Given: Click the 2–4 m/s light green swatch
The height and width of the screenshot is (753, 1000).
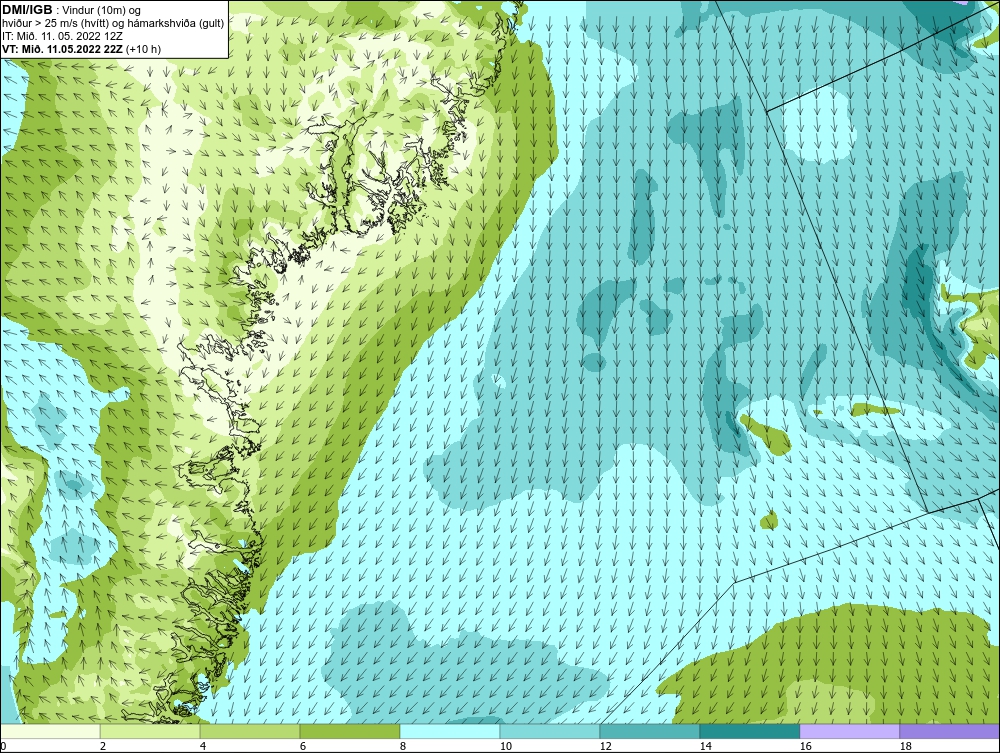Looking at the screenshot, I should point(150,731).
